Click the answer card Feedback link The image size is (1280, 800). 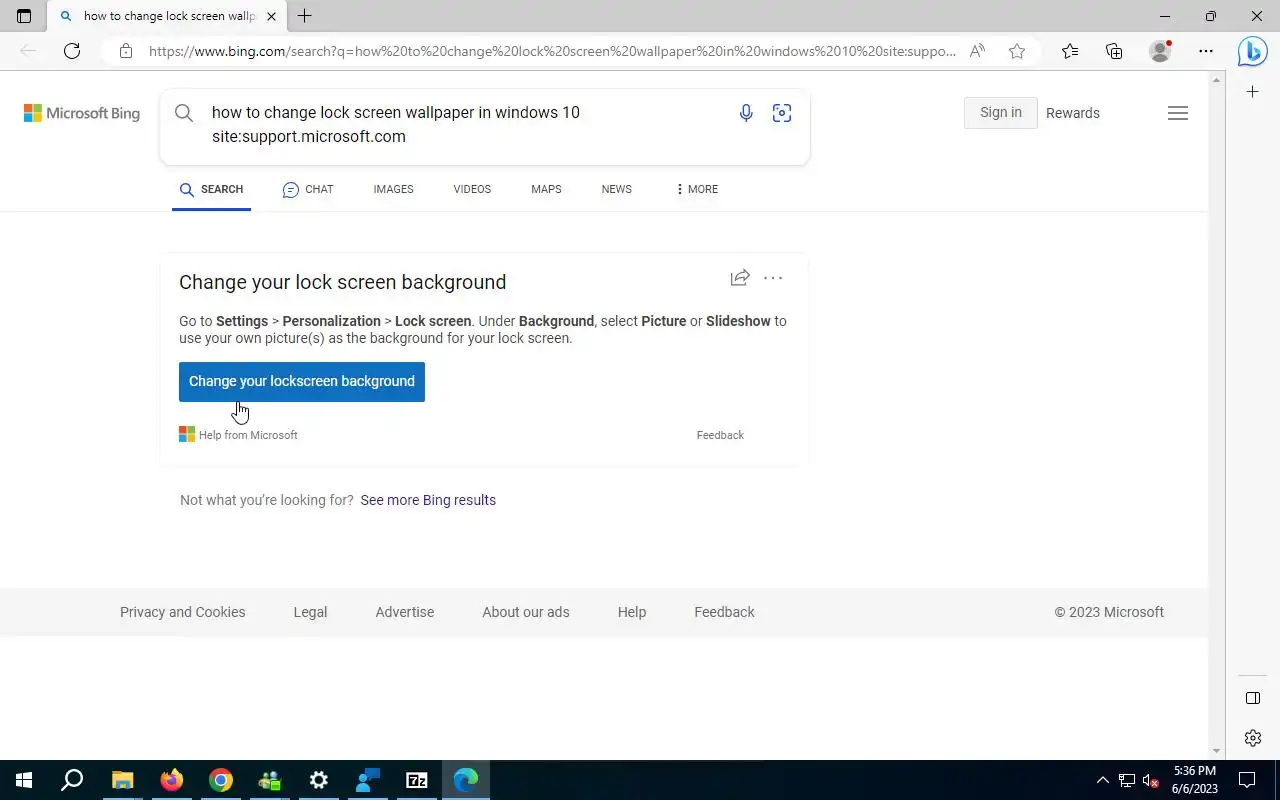[x=720, y=435]
